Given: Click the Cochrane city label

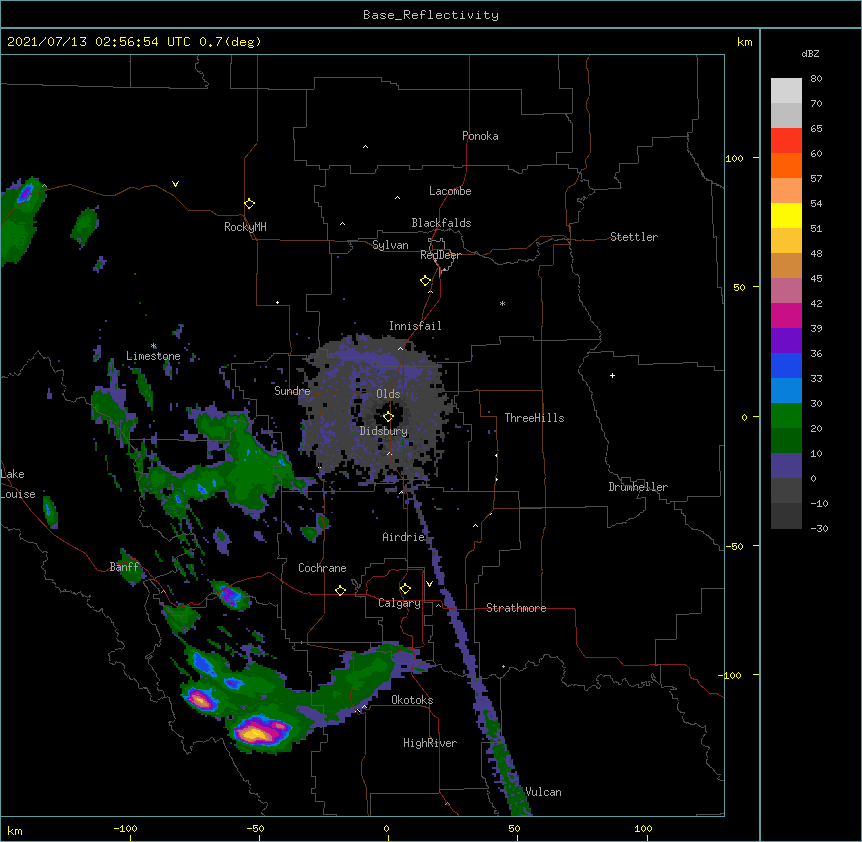Looking at the screenshot, I should coord(322,568).
